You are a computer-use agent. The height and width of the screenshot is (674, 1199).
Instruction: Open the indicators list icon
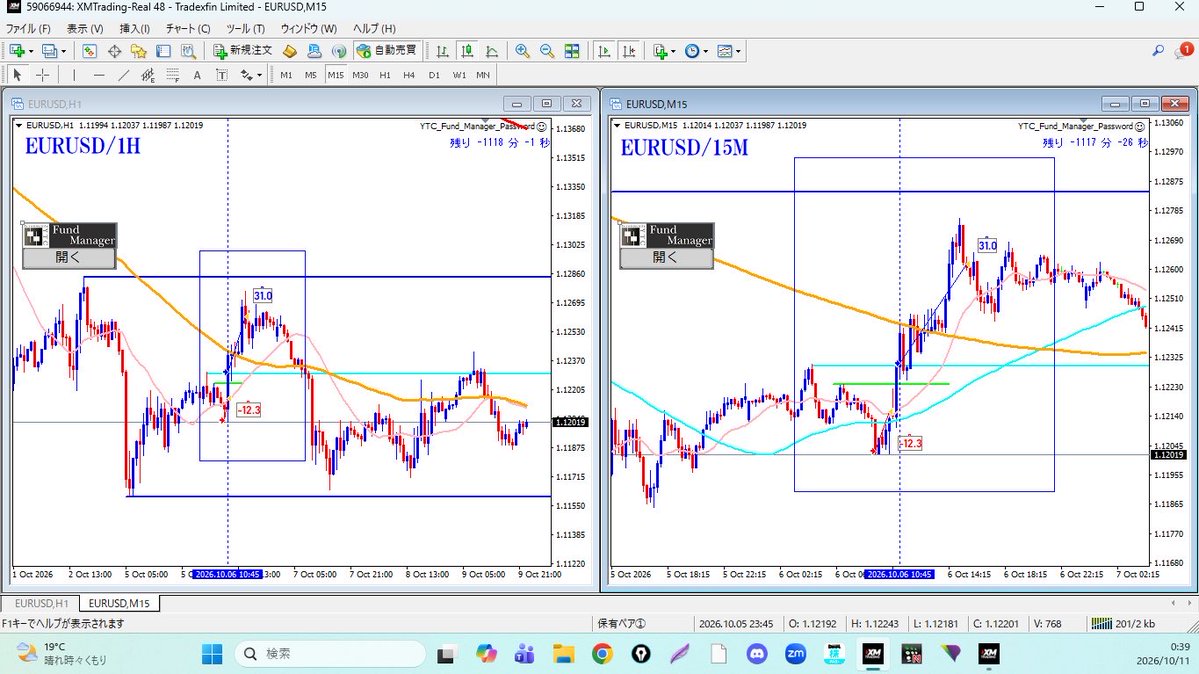click(660, 51)
